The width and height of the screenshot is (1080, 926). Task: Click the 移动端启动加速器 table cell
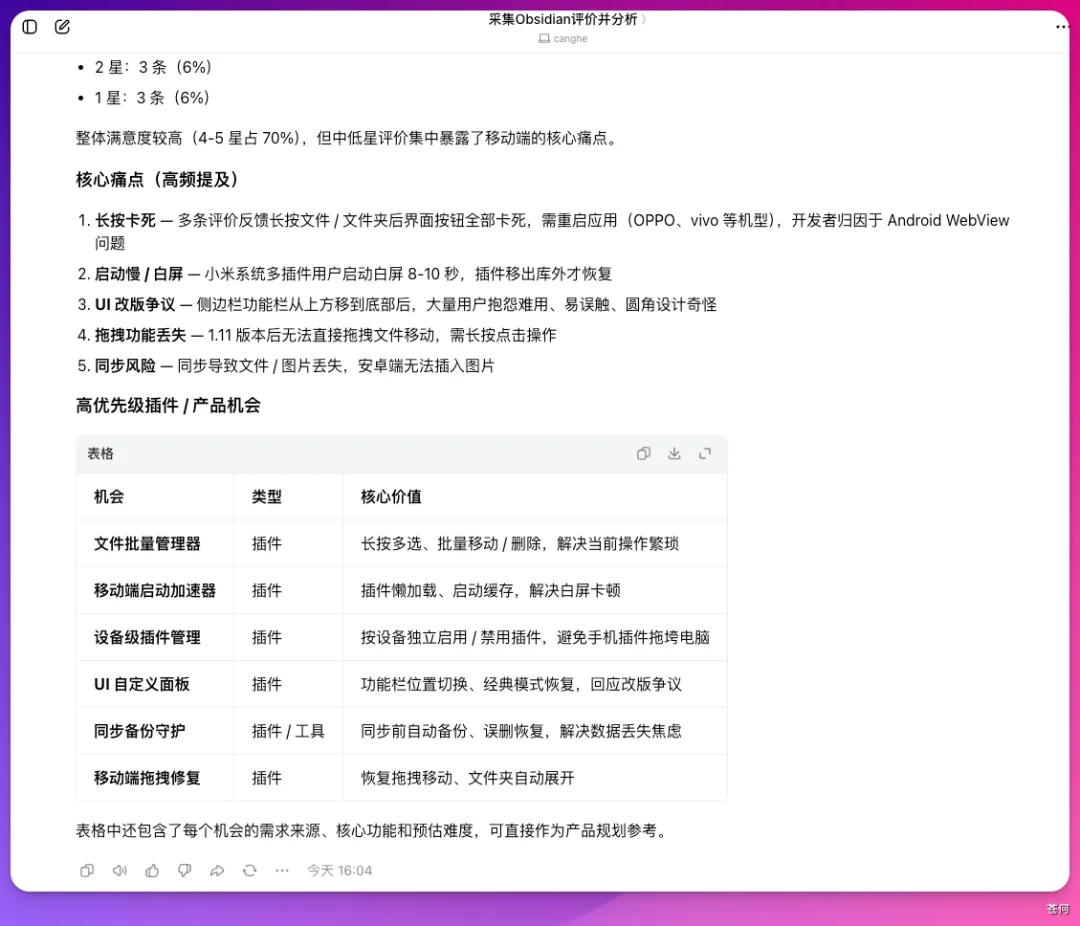pyautogui.click(x=155, y=590)
